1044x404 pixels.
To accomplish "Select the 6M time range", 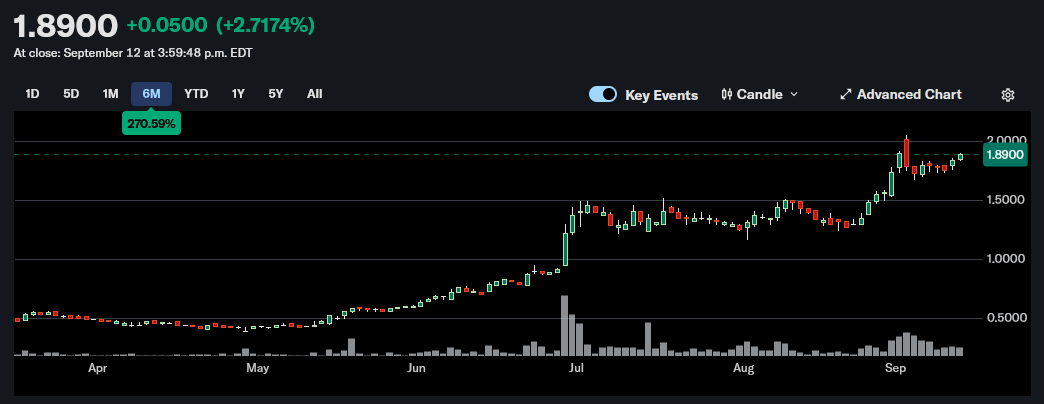I will pos(151,94).
